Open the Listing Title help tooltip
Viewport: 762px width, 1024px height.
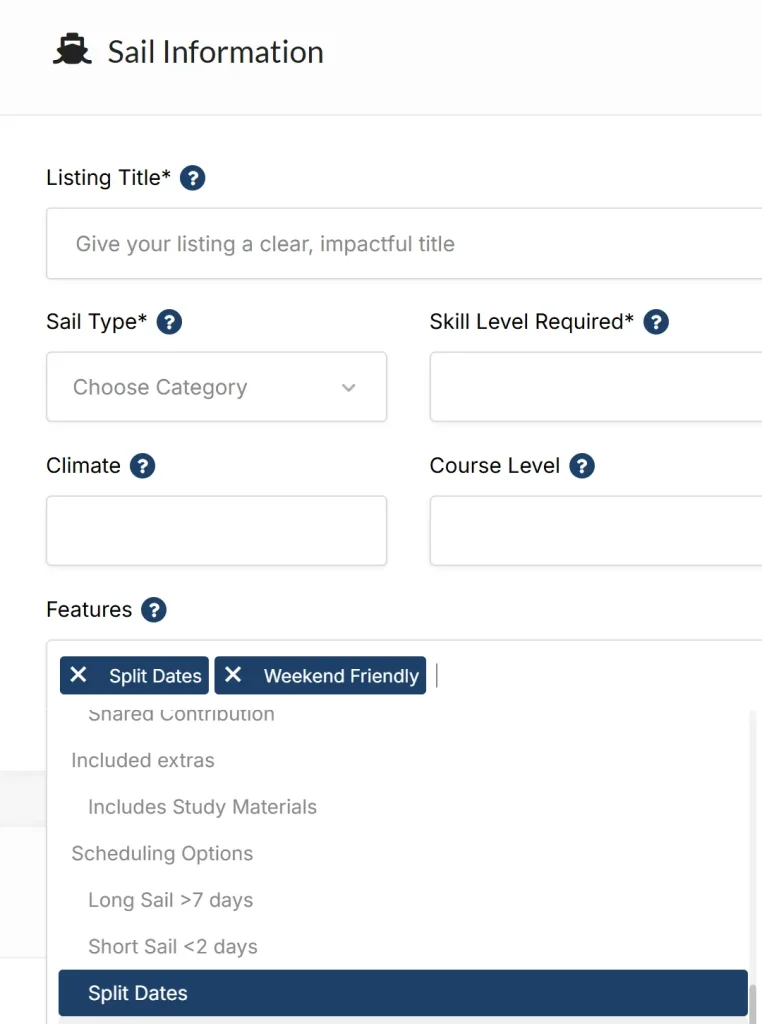click(x=192, y=177)
